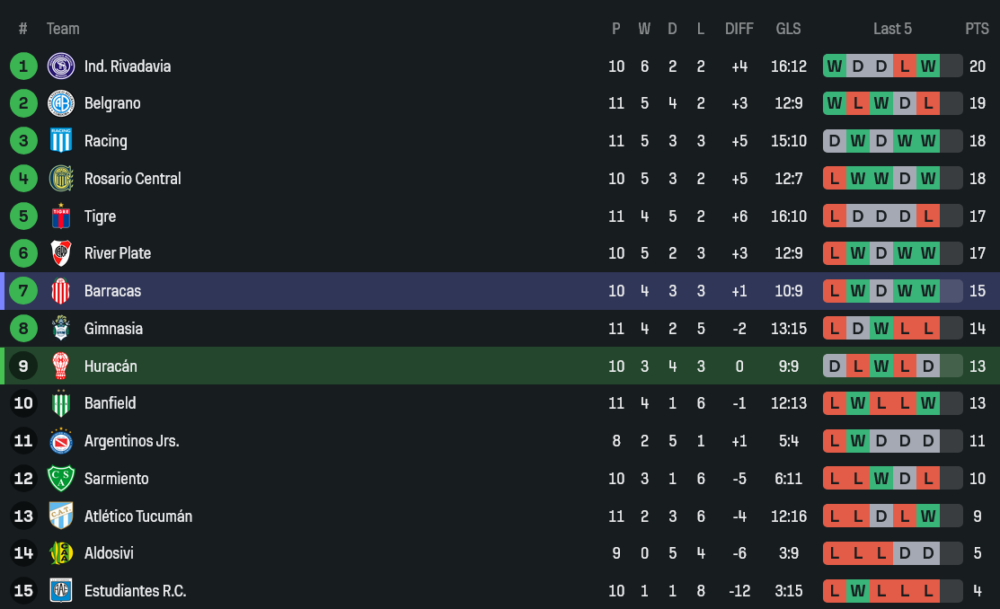Click the Rosario Central badge icon
The height and width of the screenshot is (609, 1000).
coord(61,178)
